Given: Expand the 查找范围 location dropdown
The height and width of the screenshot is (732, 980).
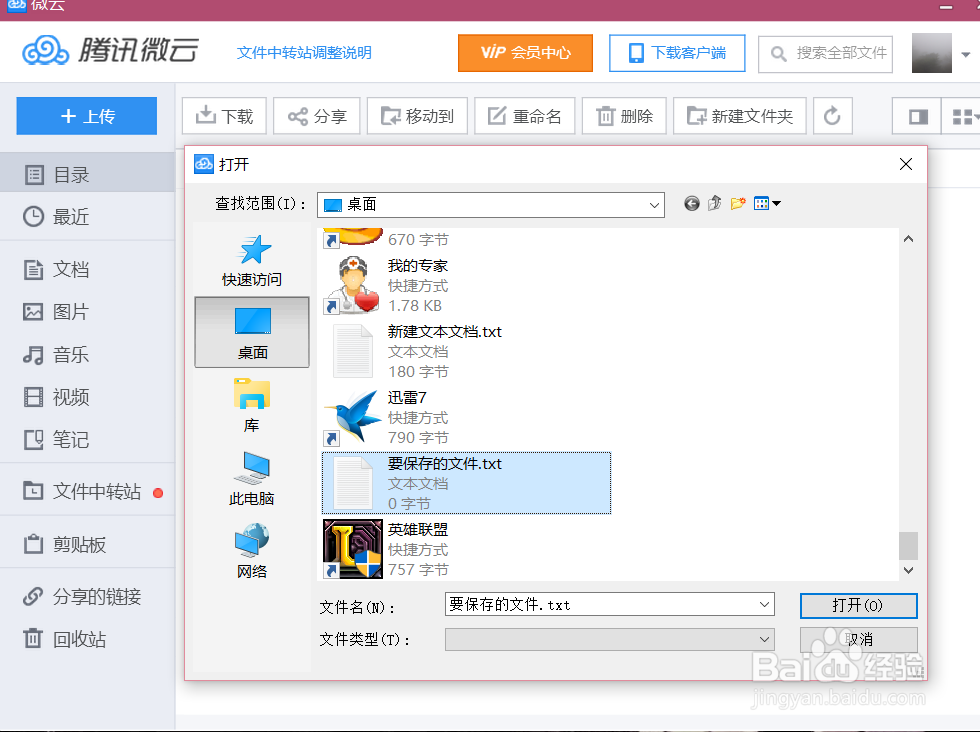Looking at the screenshot, I should 654,205.
